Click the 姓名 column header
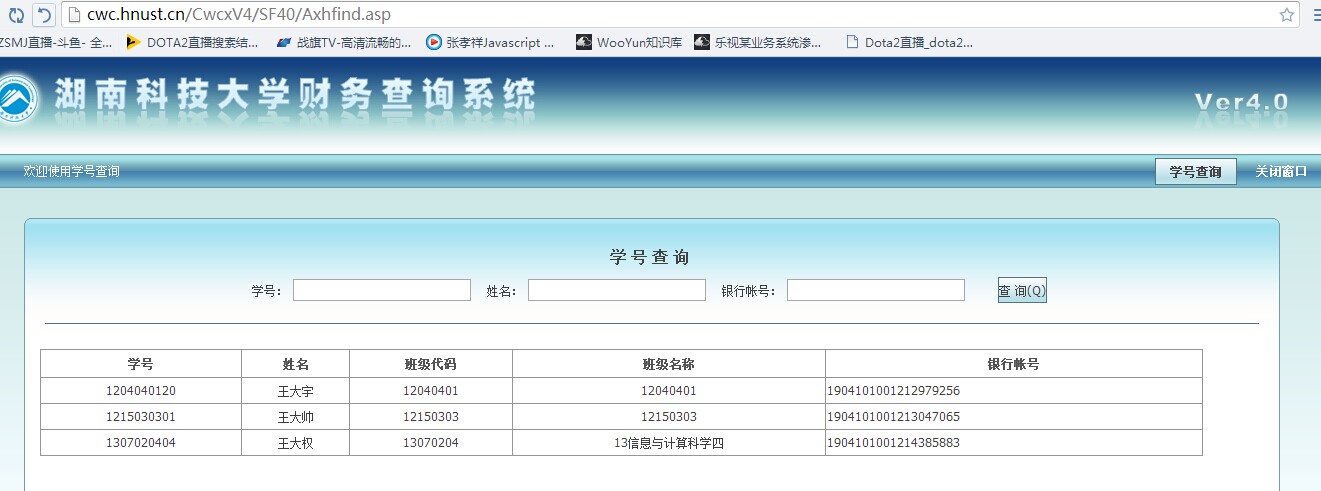 tap(296, 364)
